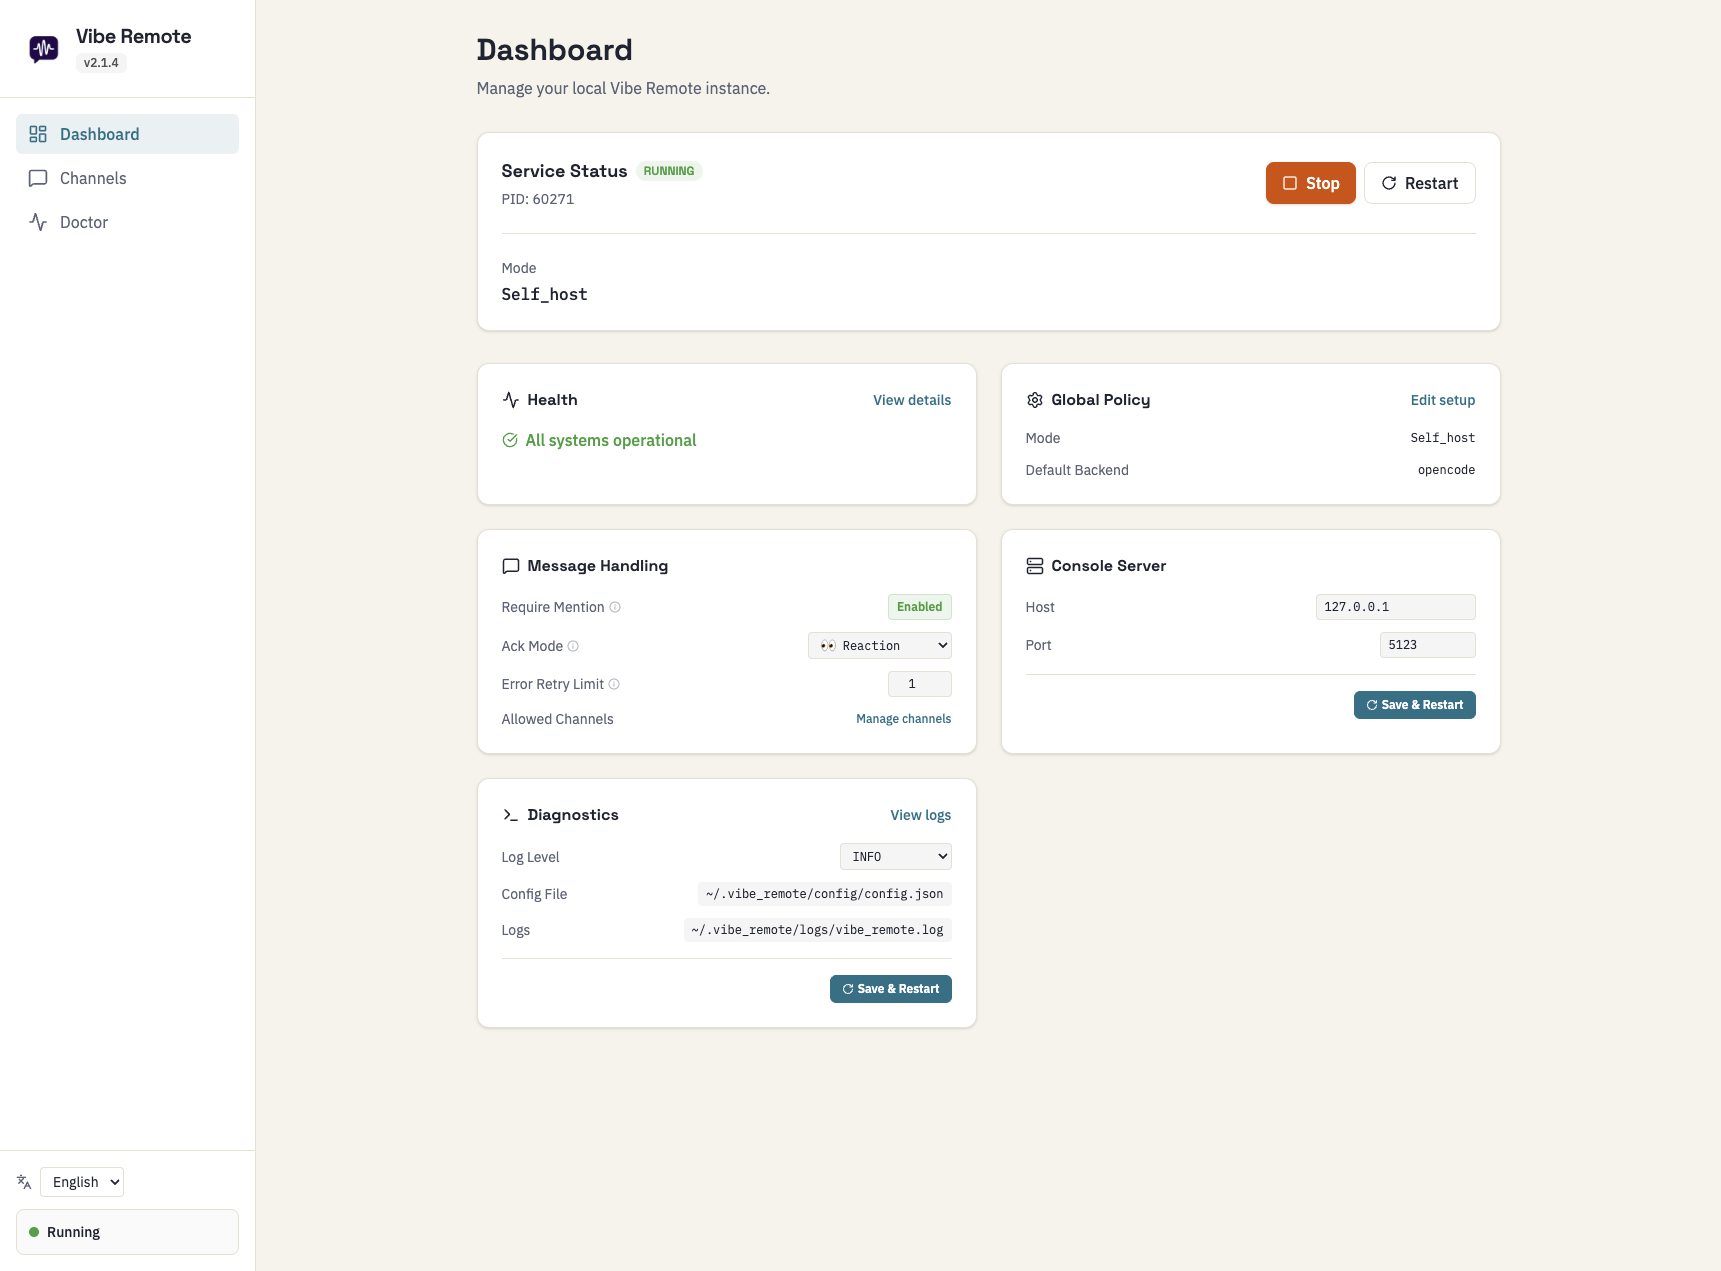Click the Console Server stack icon
Image resolution: width=1721 pixels, height=1271 pixels.
pyautogui.click(x=1034, y=565)
